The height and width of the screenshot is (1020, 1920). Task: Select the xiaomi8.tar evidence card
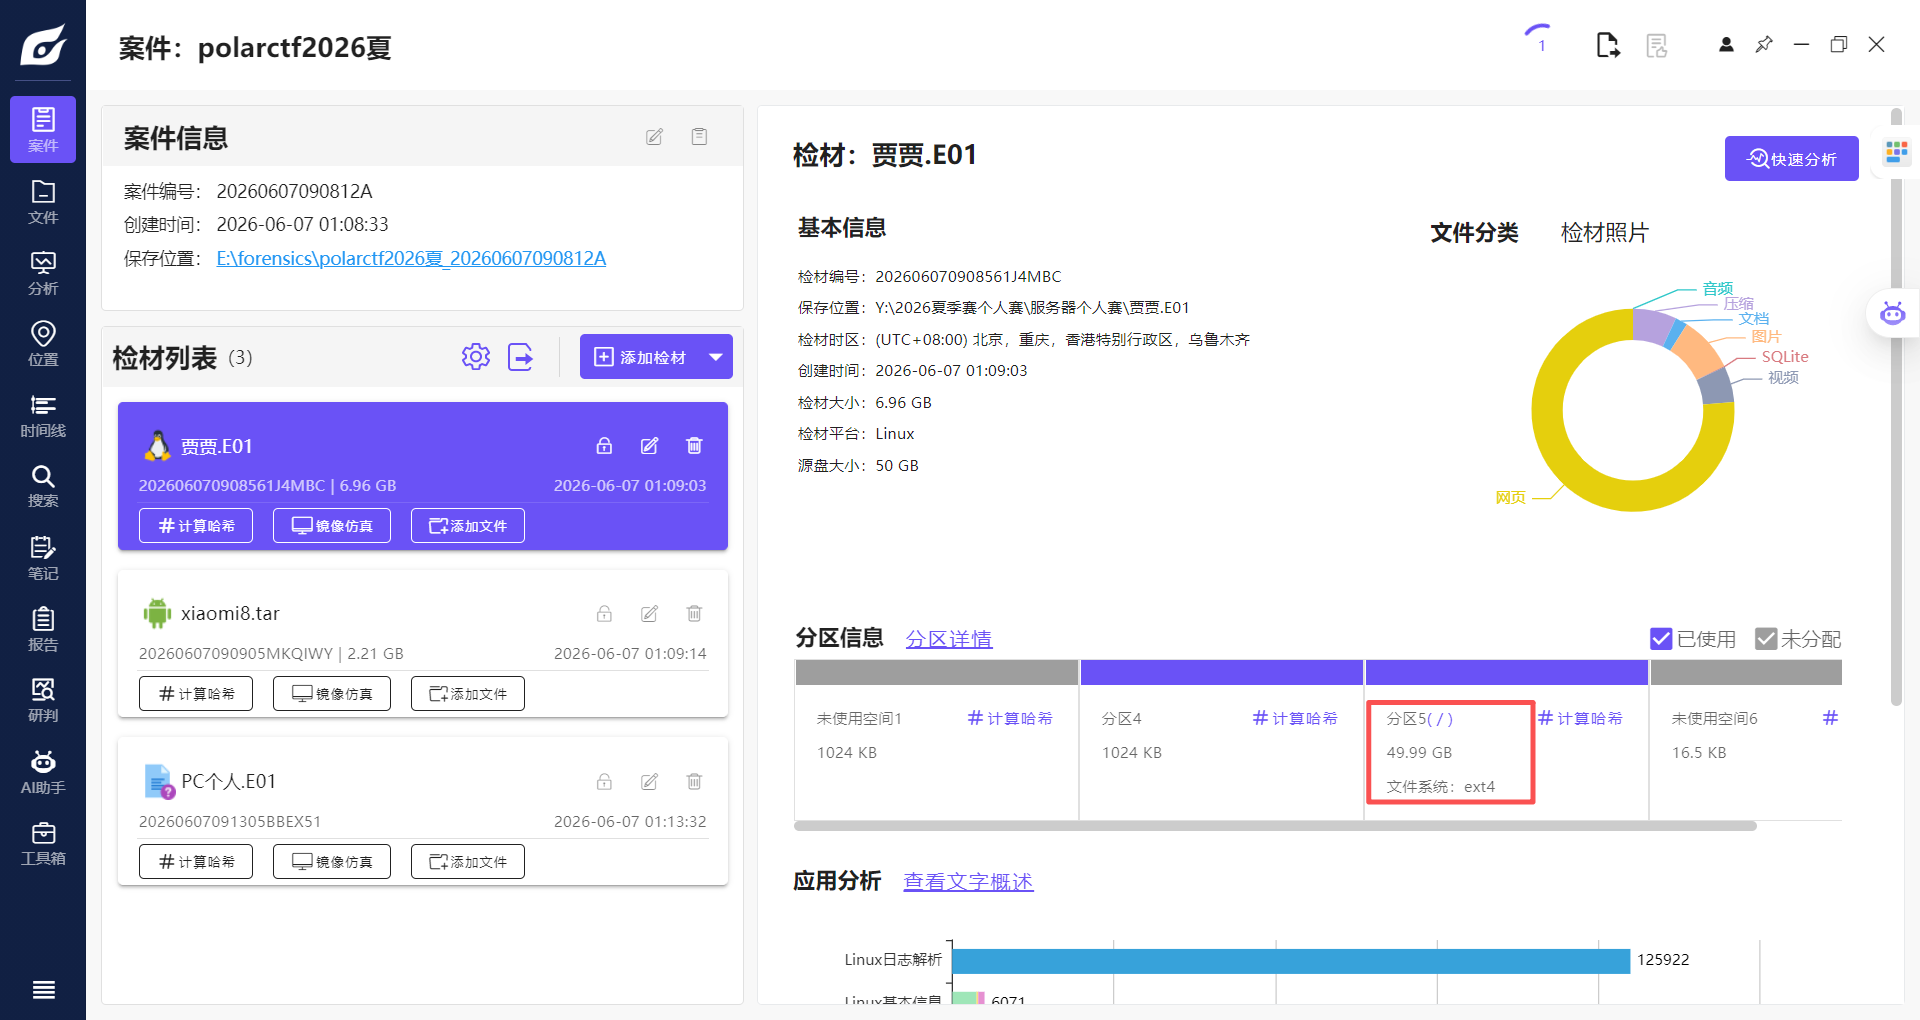click(423, 644)
